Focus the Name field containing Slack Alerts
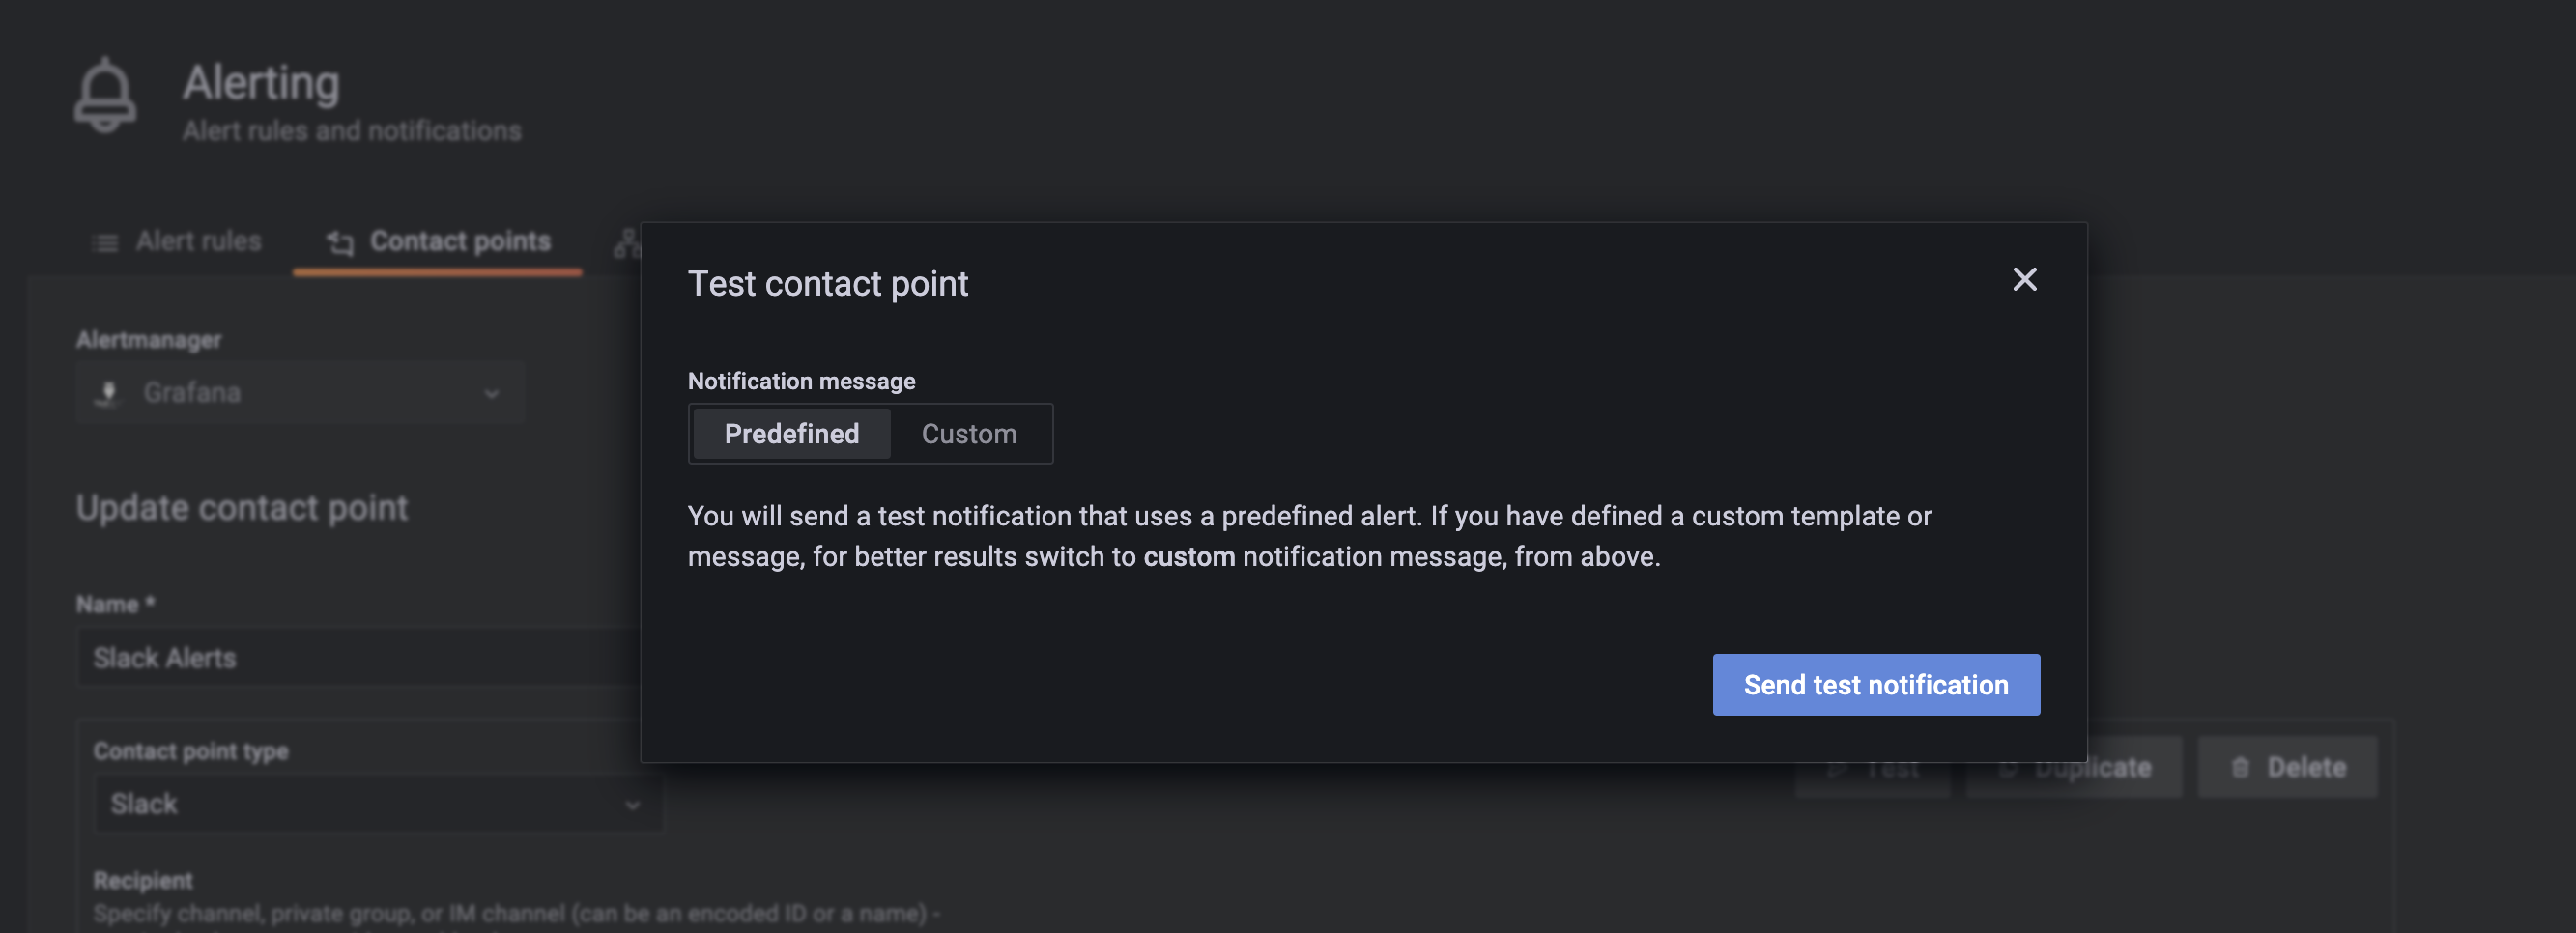 pos(360,658)
